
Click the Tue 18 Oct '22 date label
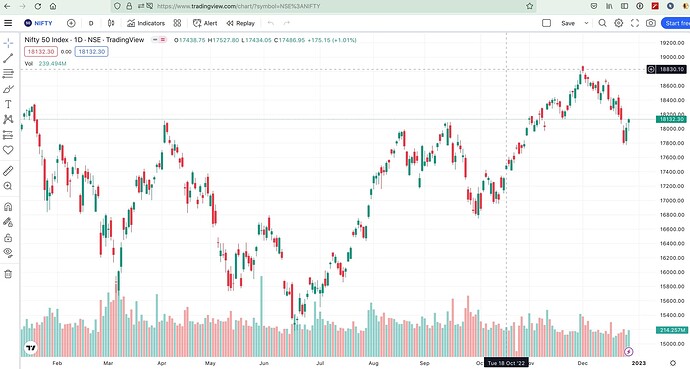pyautogui.click(x=506, y=363)
